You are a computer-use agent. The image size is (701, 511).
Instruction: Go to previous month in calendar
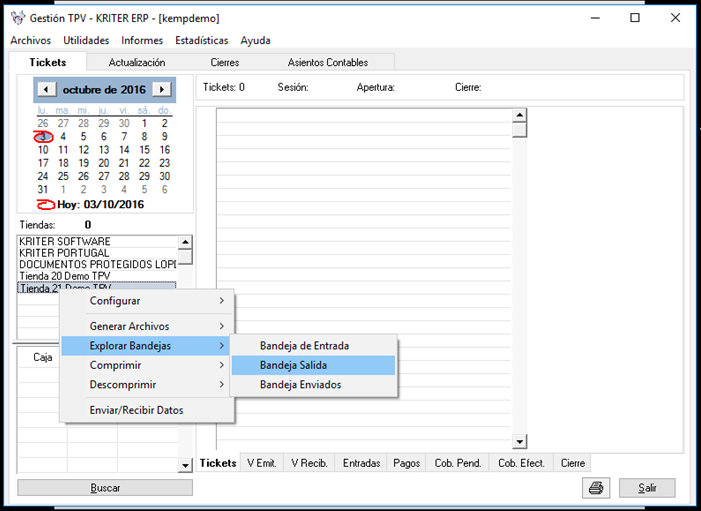pos(46,89)
